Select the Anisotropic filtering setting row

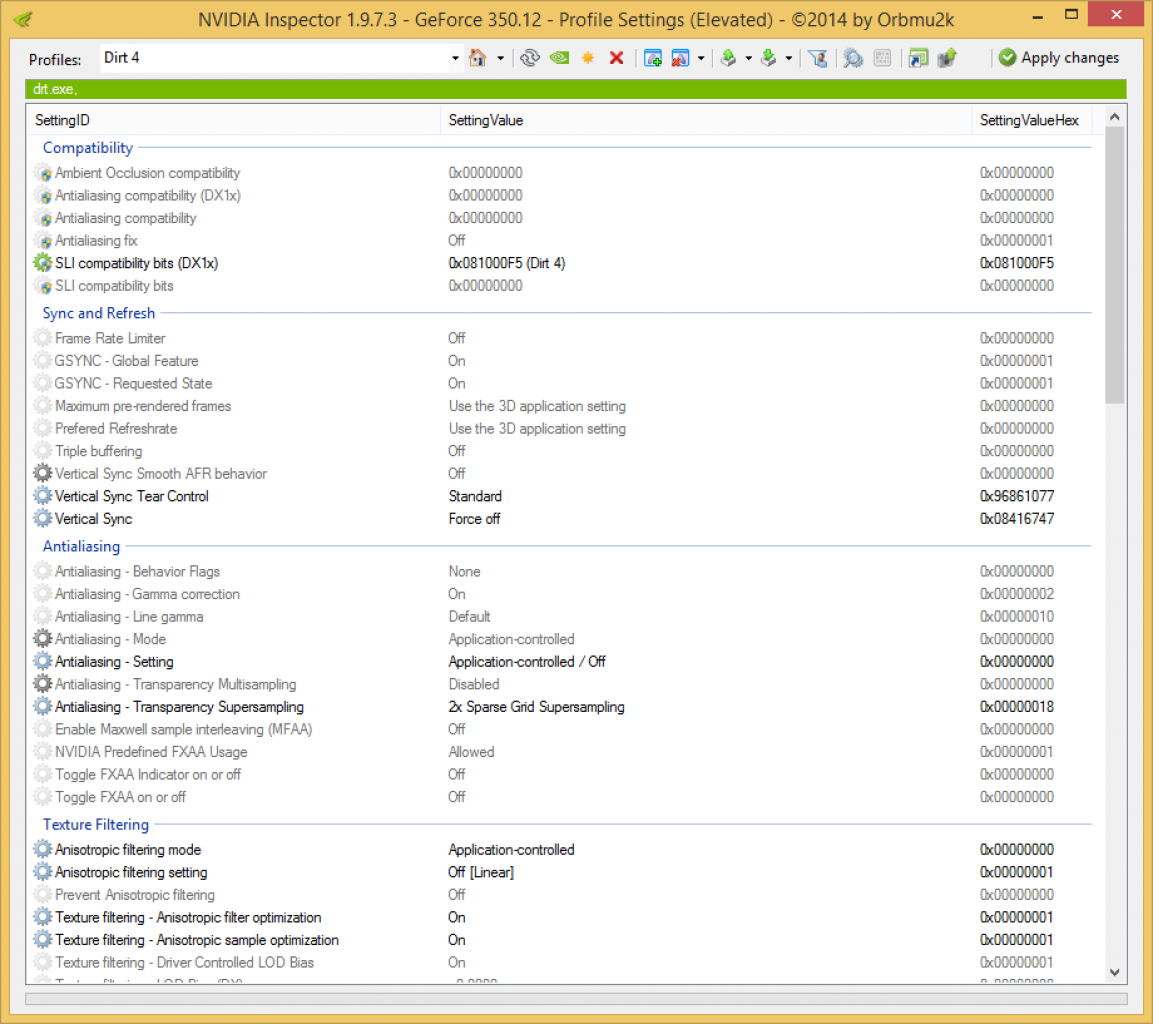tap(564, 873)
